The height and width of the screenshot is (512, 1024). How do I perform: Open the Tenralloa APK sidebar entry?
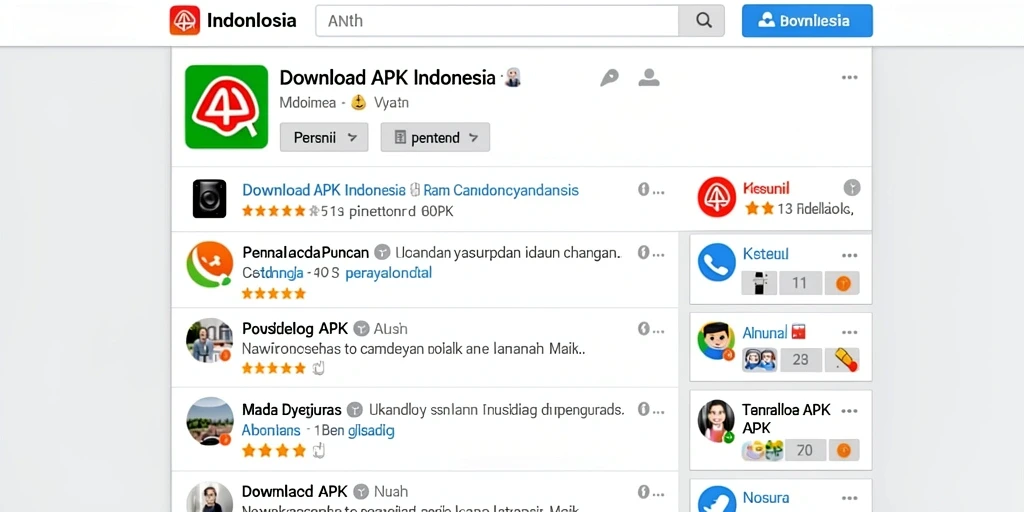click(x=786, y=419)
